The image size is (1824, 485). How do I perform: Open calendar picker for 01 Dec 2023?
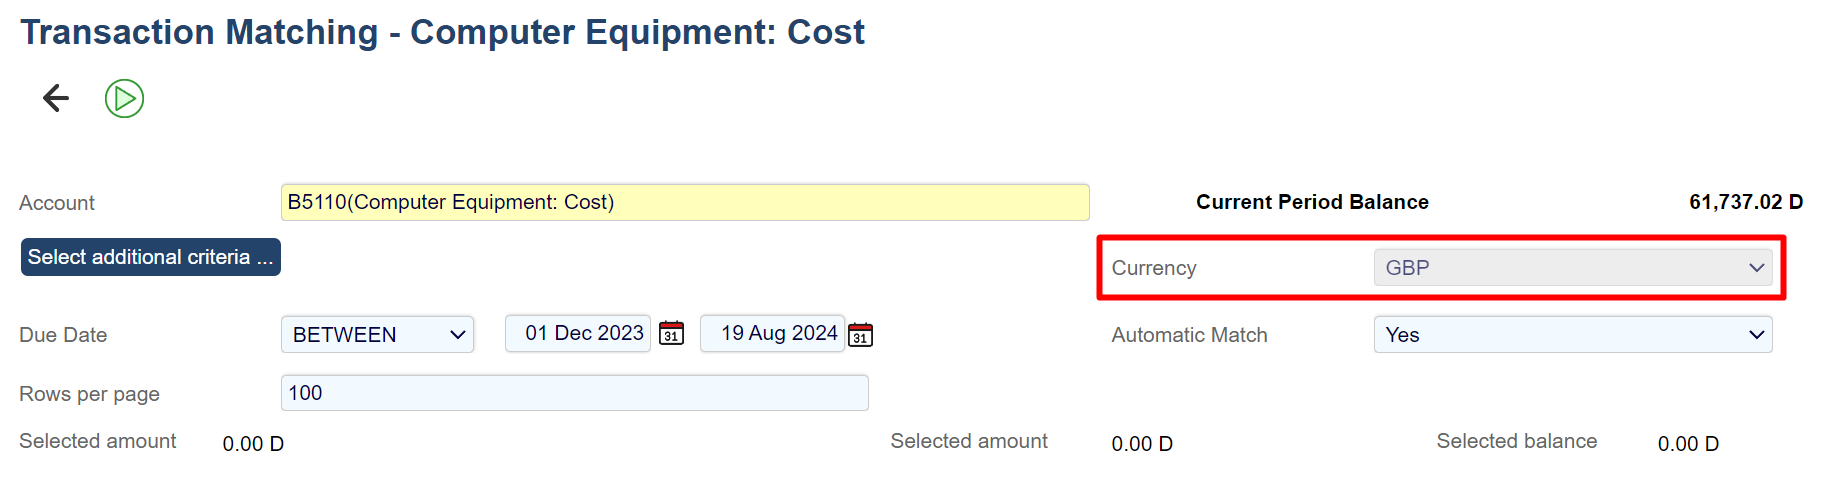tap(672, 334)
